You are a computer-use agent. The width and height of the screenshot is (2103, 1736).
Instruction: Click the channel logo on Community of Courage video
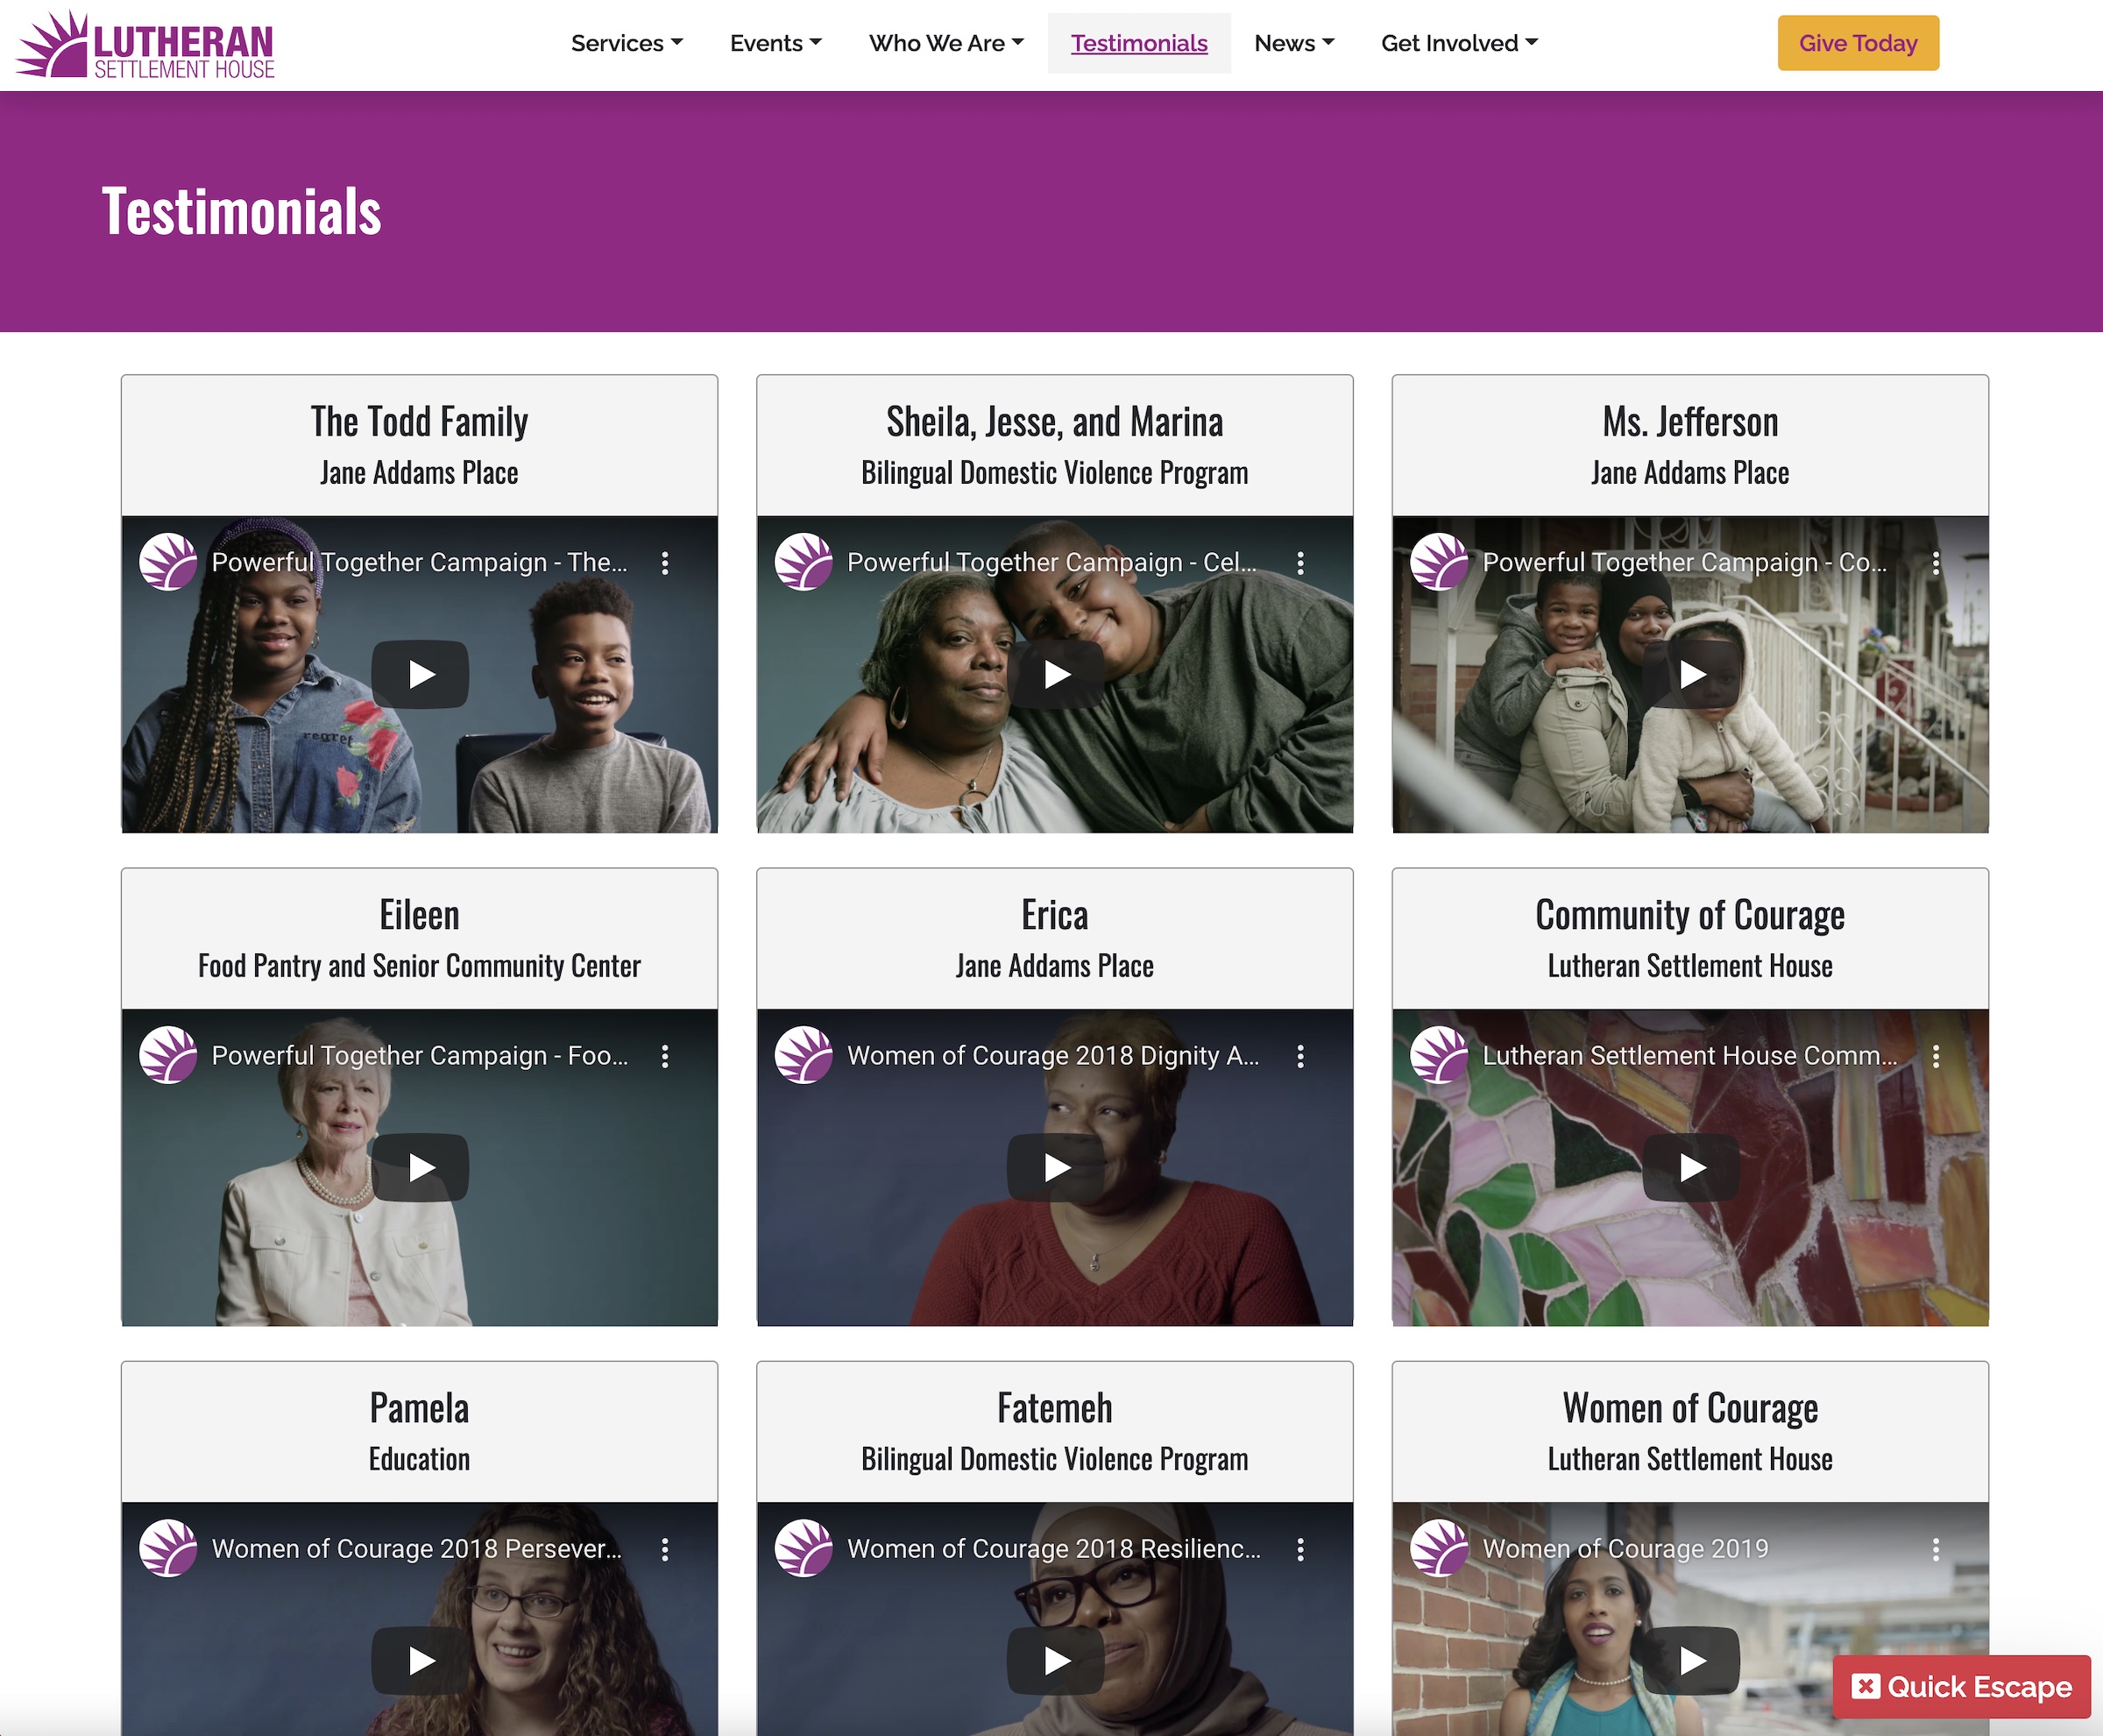1439,1055
